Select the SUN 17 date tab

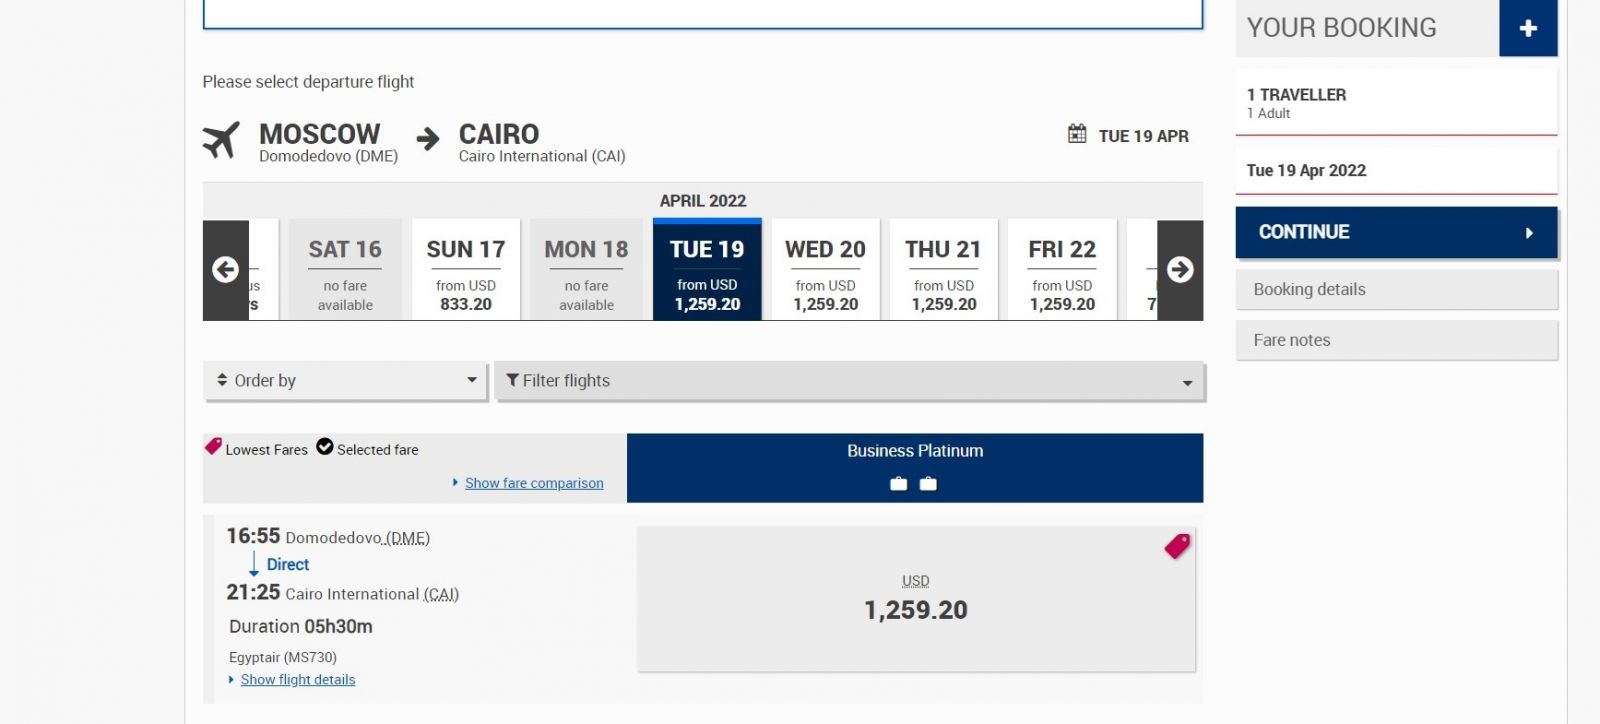click(x=466, y=270)
